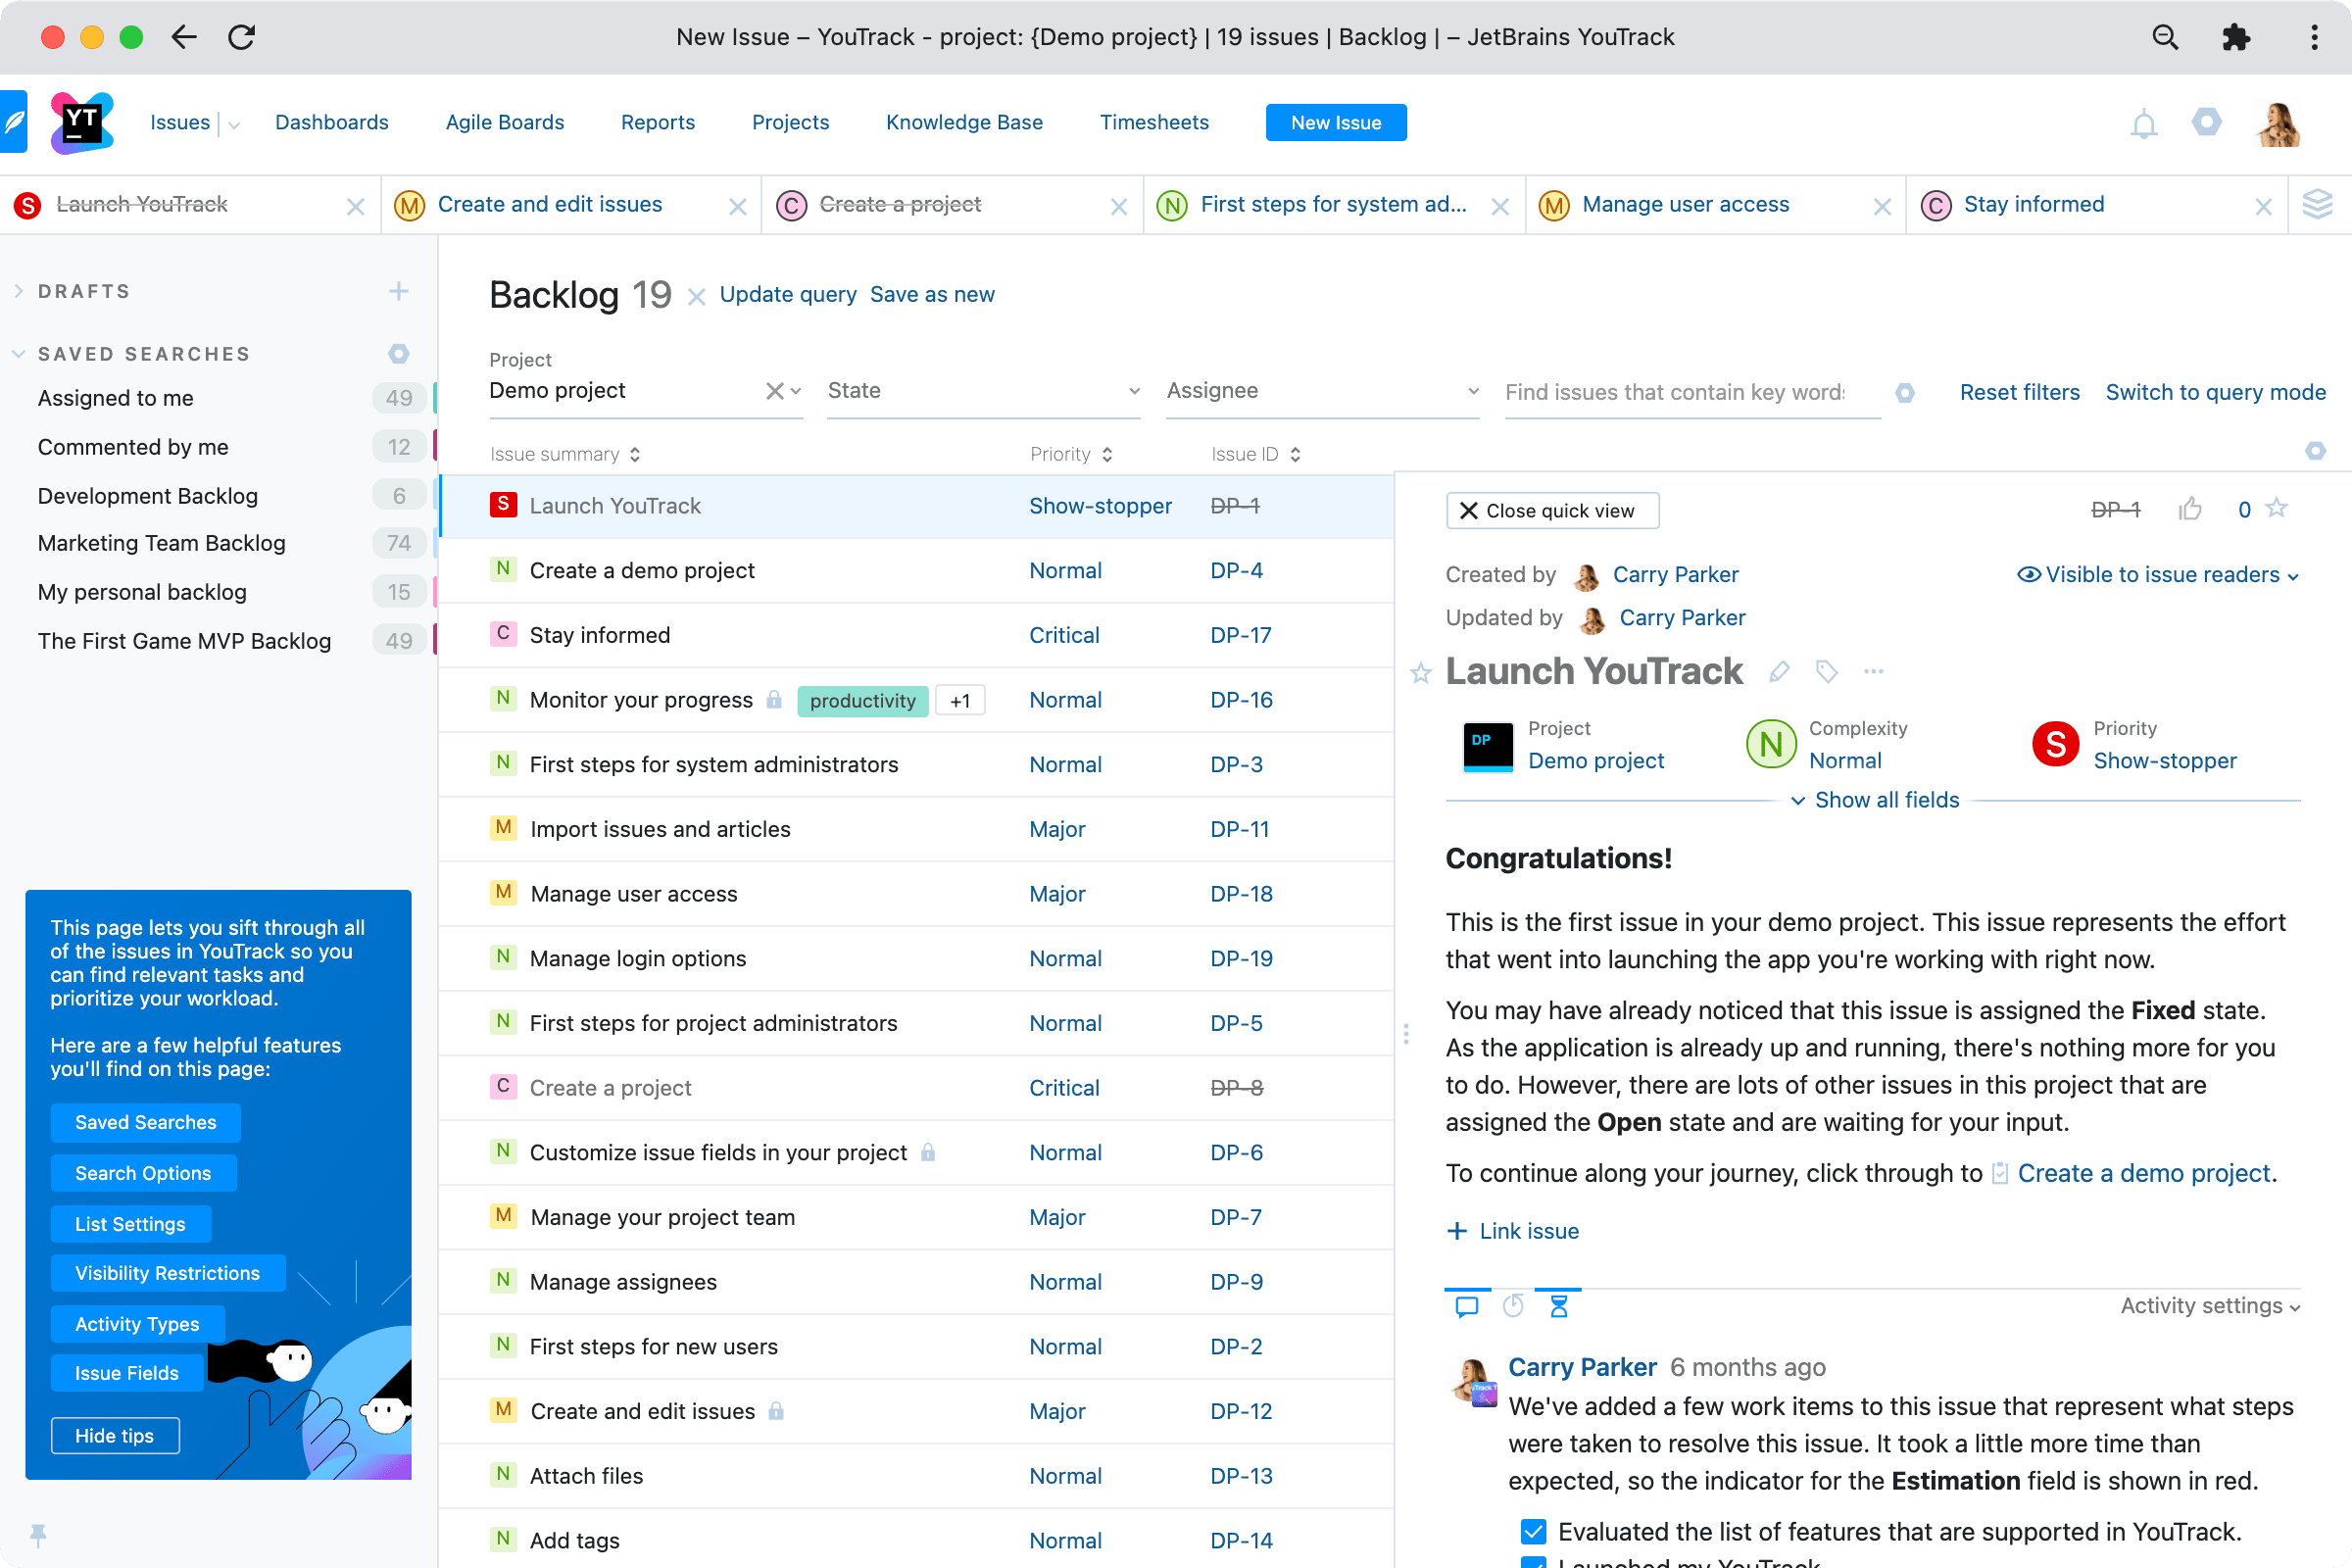Star the Launch YouTrack issue as favorite
This screenshot has height=1568, width=2352.
coord(1420,672)
